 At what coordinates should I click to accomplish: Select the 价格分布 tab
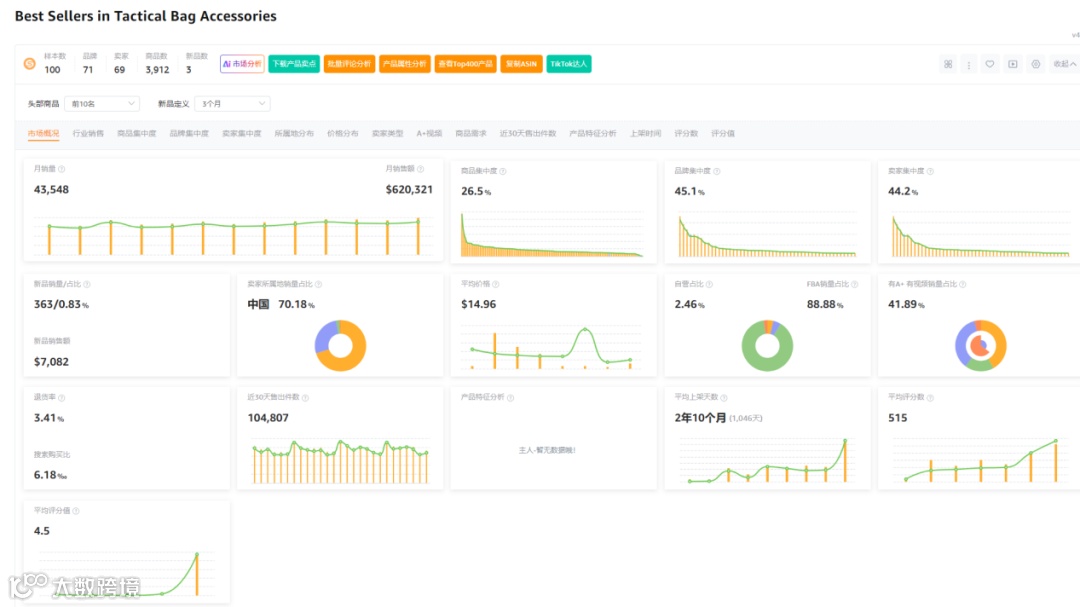(x=342, y=134)
